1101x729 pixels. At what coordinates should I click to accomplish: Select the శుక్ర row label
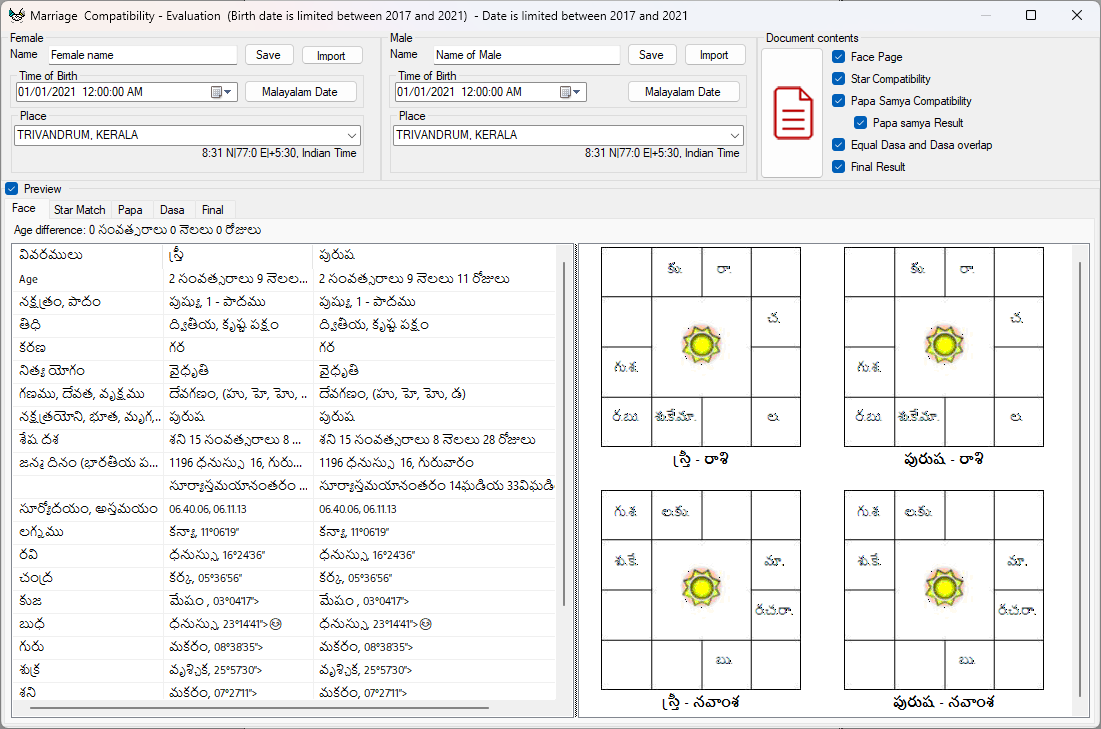(29, 670)
